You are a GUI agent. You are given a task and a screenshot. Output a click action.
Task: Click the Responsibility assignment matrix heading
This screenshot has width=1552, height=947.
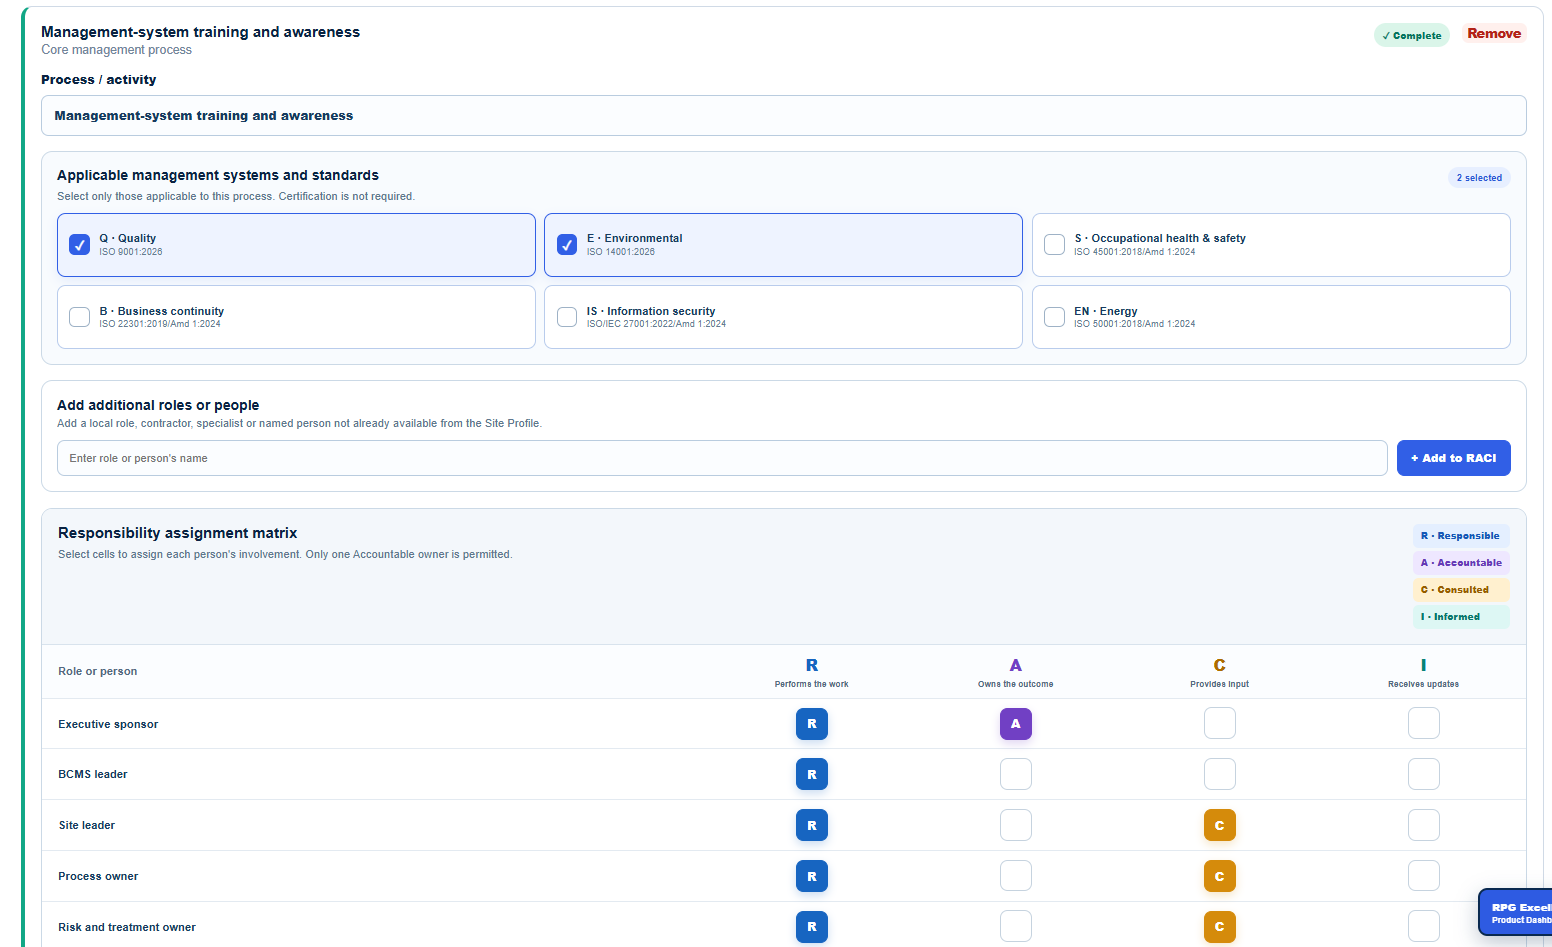click(x=178, y=533)
